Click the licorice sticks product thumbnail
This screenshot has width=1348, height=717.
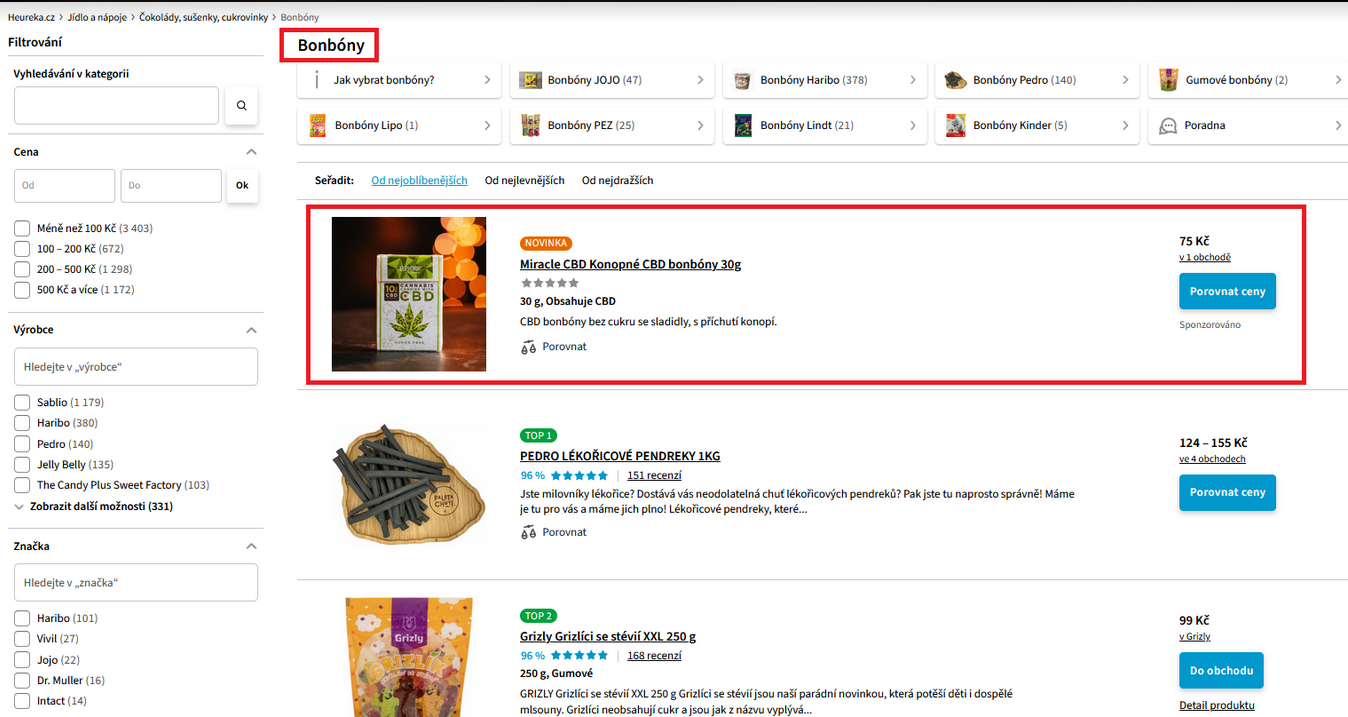[x=409, y=485]
